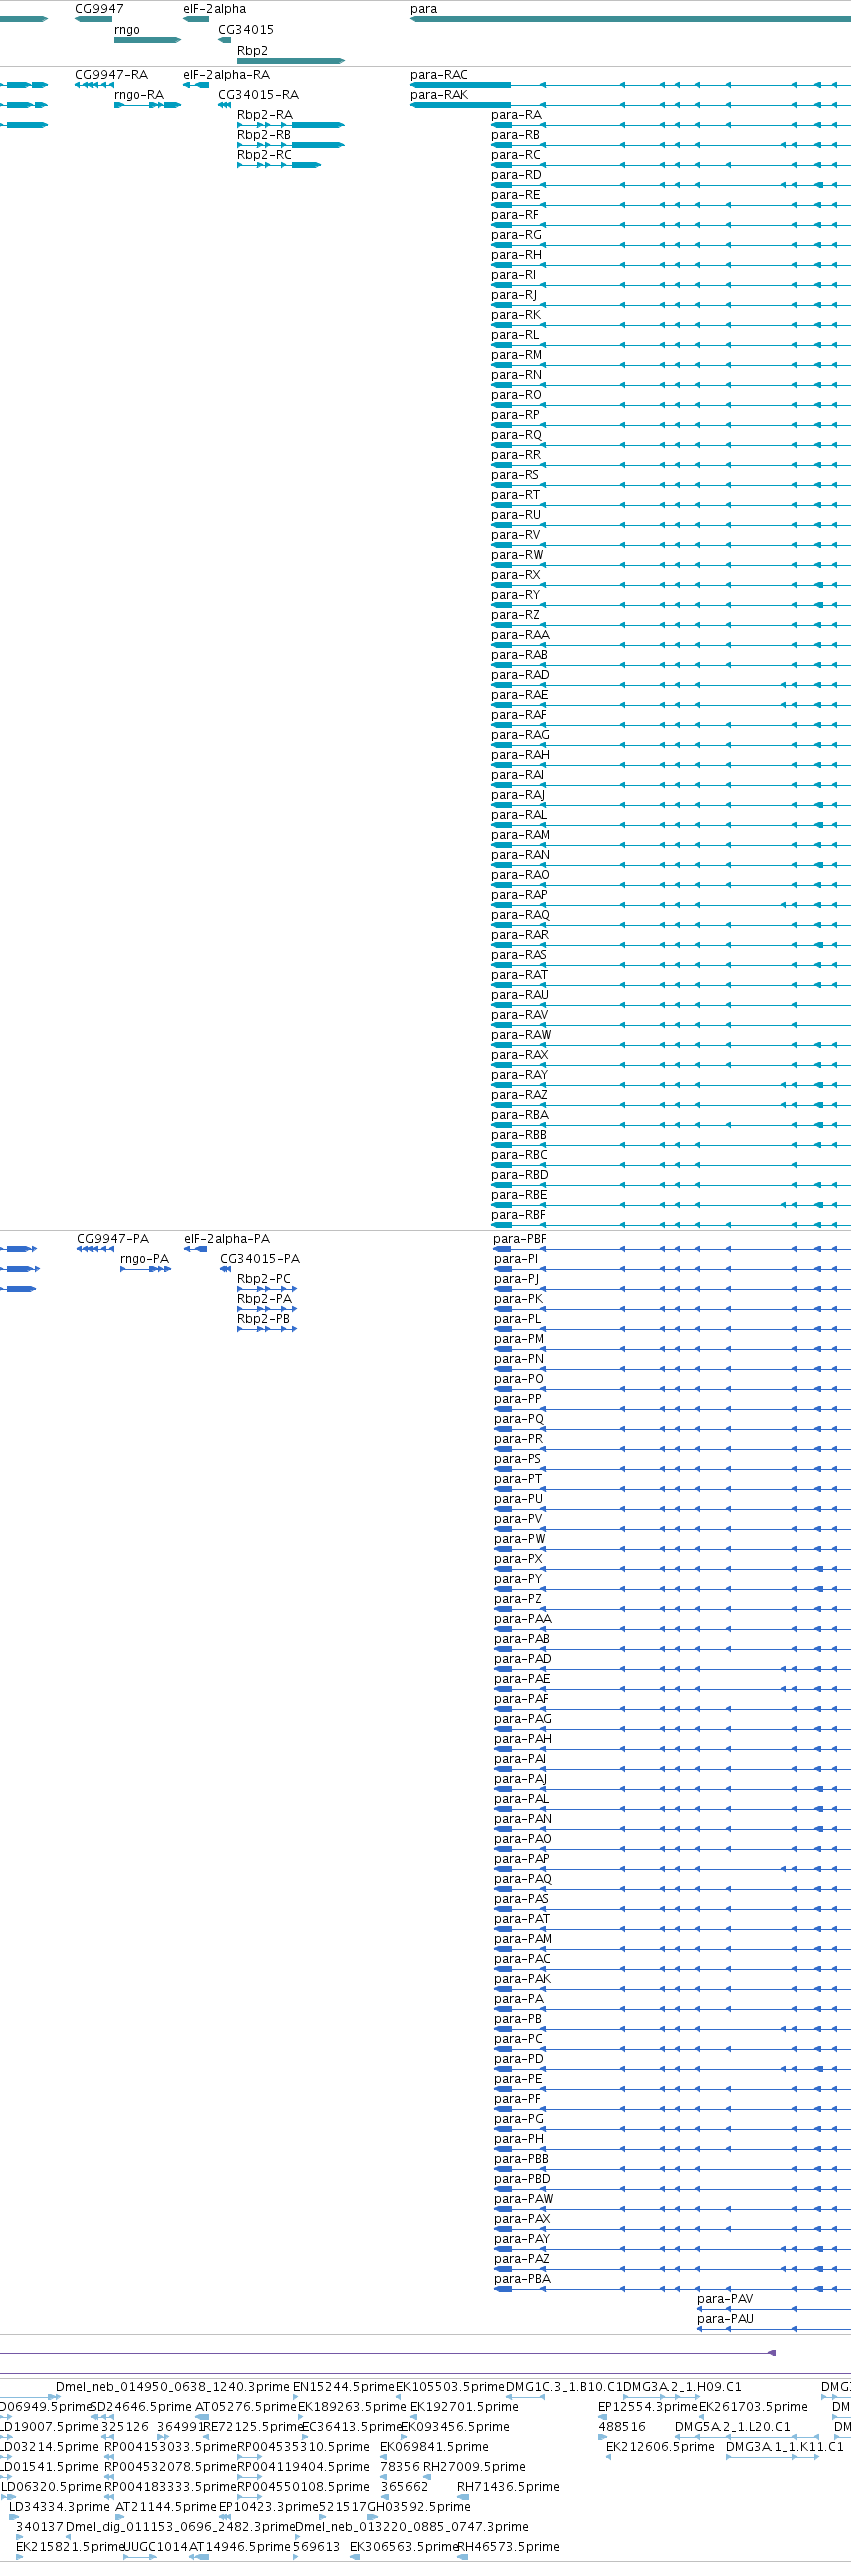The image size is (851, 2562).
Task: Select the rngo gene label
Action: tap(127, 30)
